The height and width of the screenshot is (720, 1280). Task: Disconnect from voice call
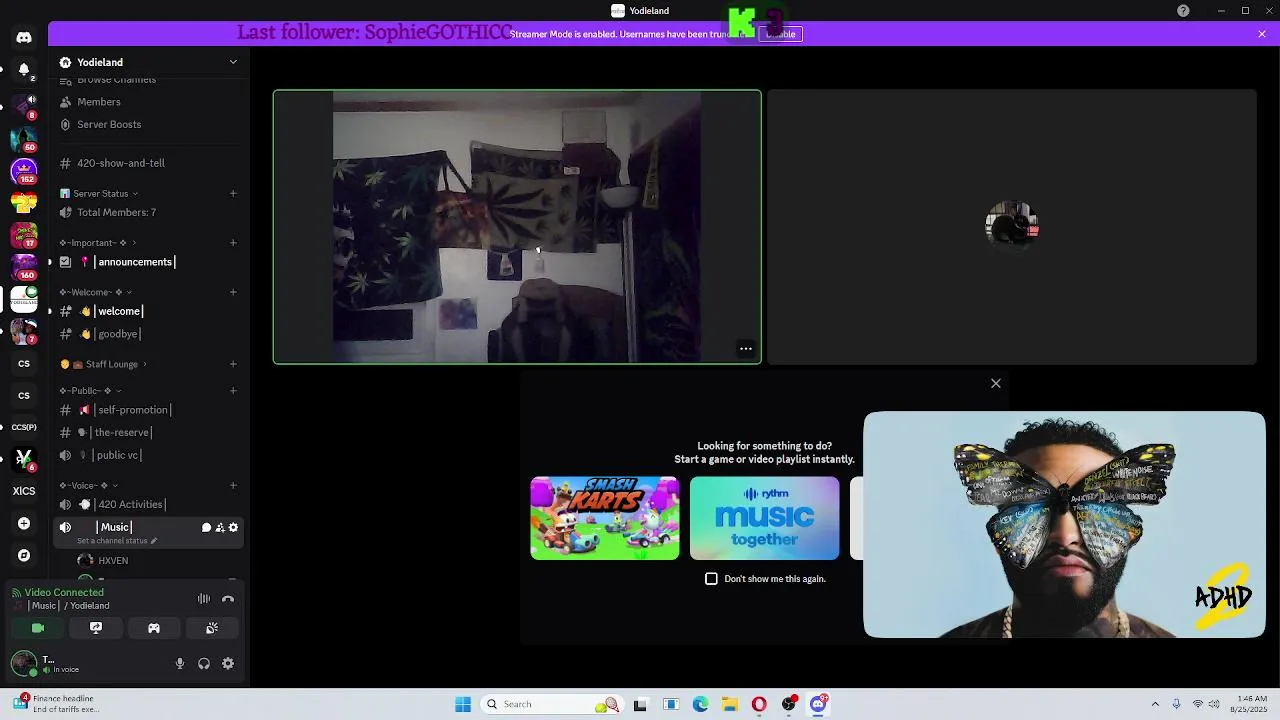pos(228,599)
